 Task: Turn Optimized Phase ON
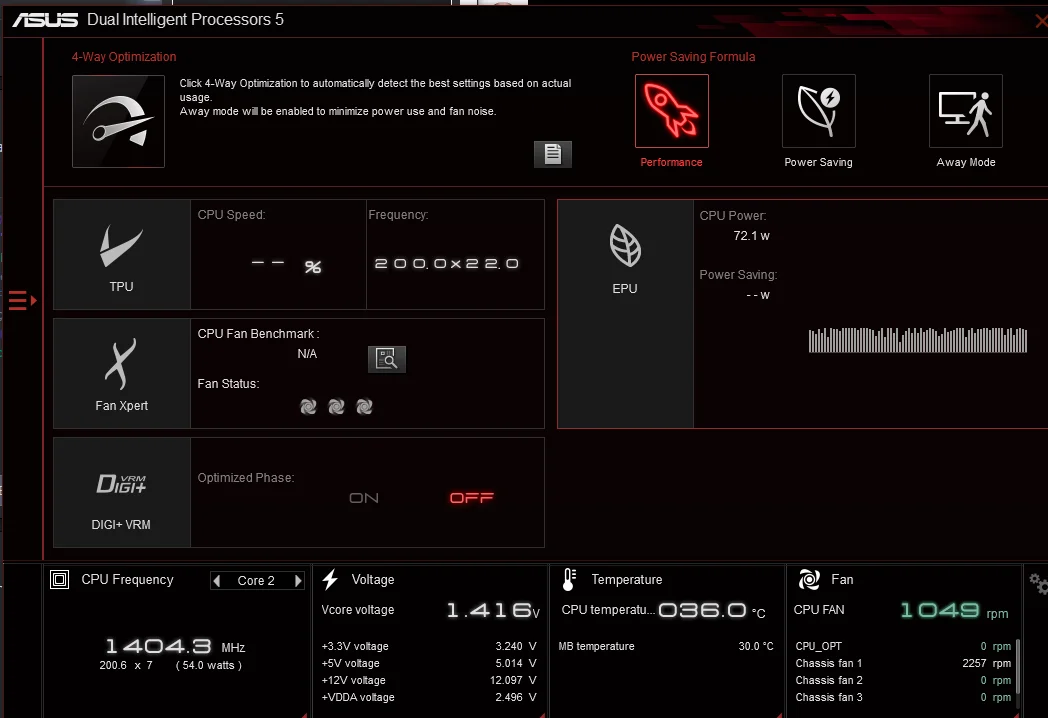(364, 498)
